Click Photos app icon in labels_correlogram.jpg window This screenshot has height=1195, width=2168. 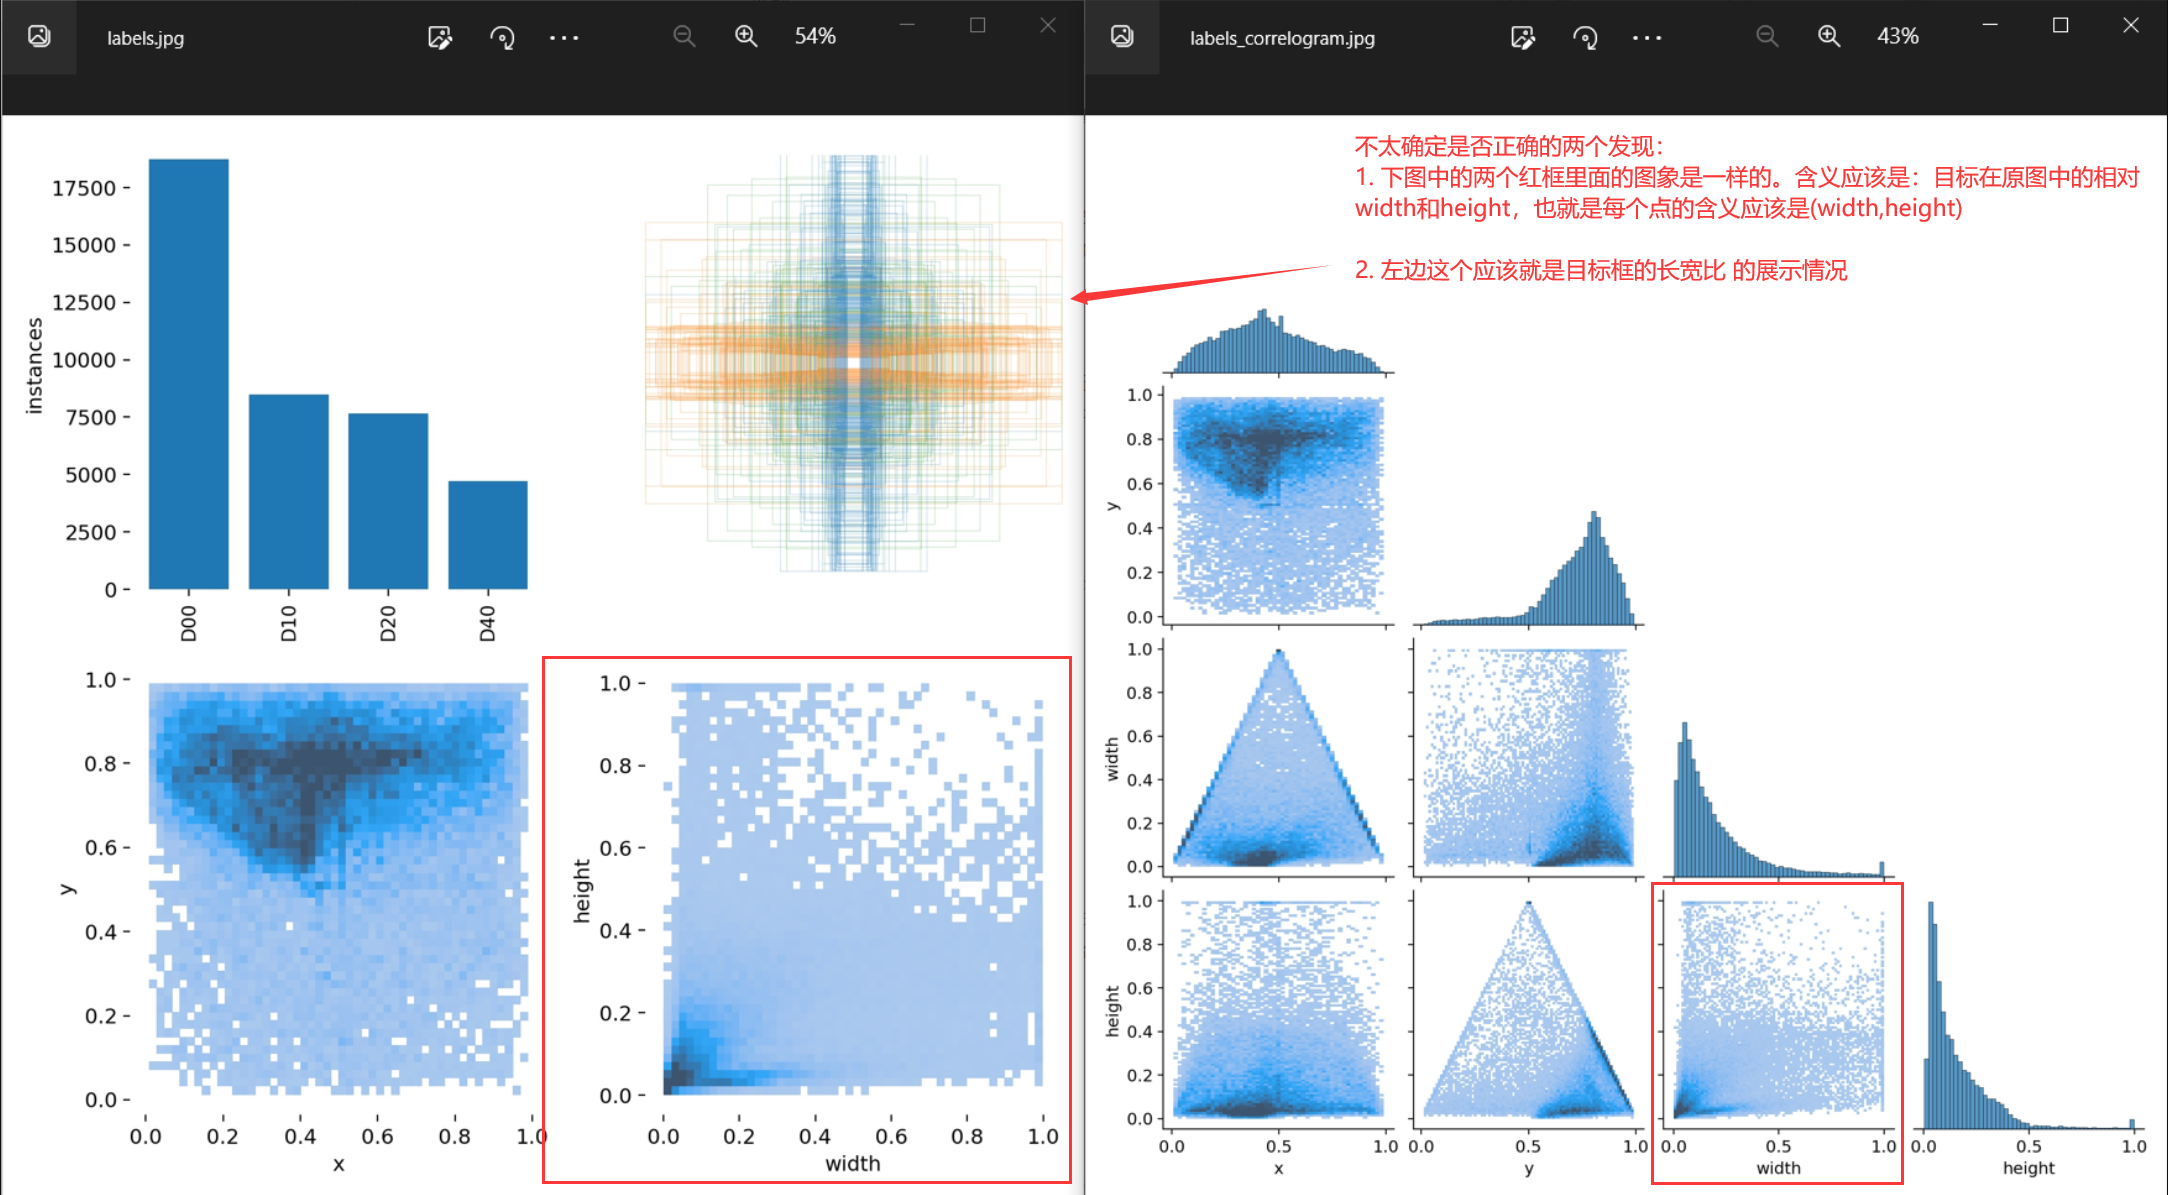click(1122, 37)
